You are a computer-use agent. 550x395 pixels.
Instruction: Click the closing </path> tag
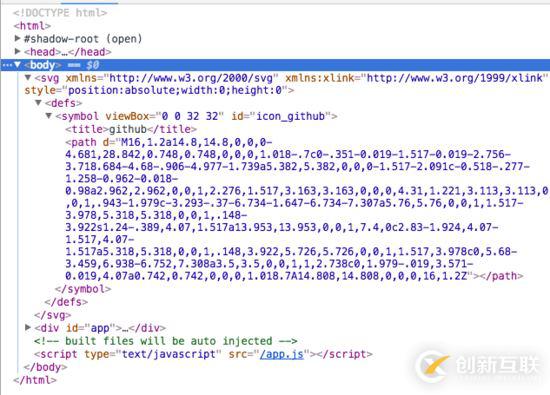pyautogui.click(x=502, y=276)
